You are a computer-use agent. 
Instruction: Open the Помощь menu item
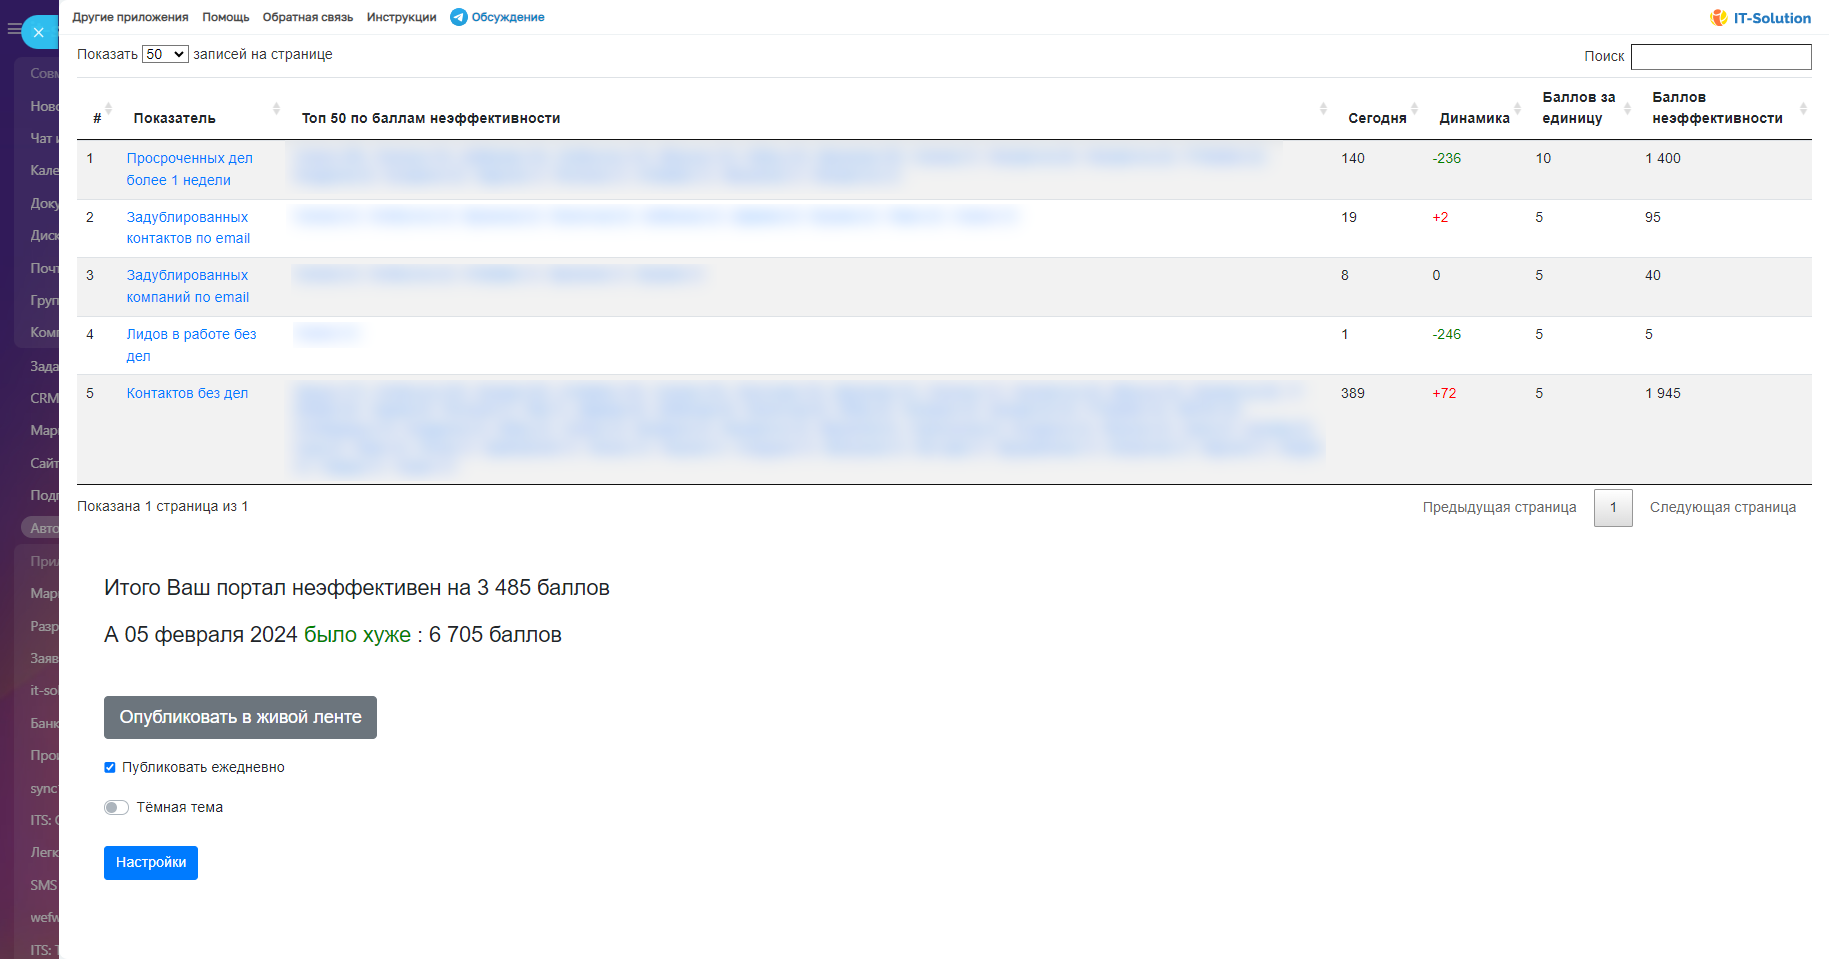pyautogui.click(x=226, y=17)
